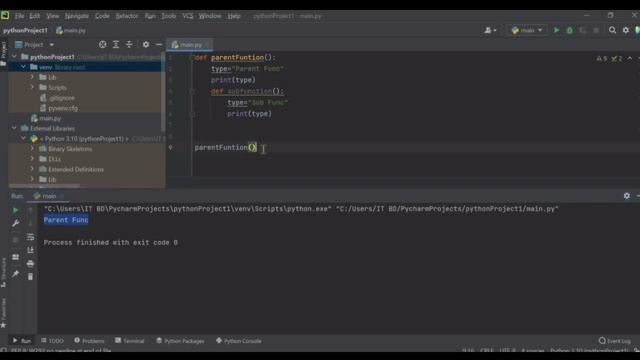The height and width of the screenshot is (360, 640).
Task: Rerun main from Run panel
Action: coord(16,210)
